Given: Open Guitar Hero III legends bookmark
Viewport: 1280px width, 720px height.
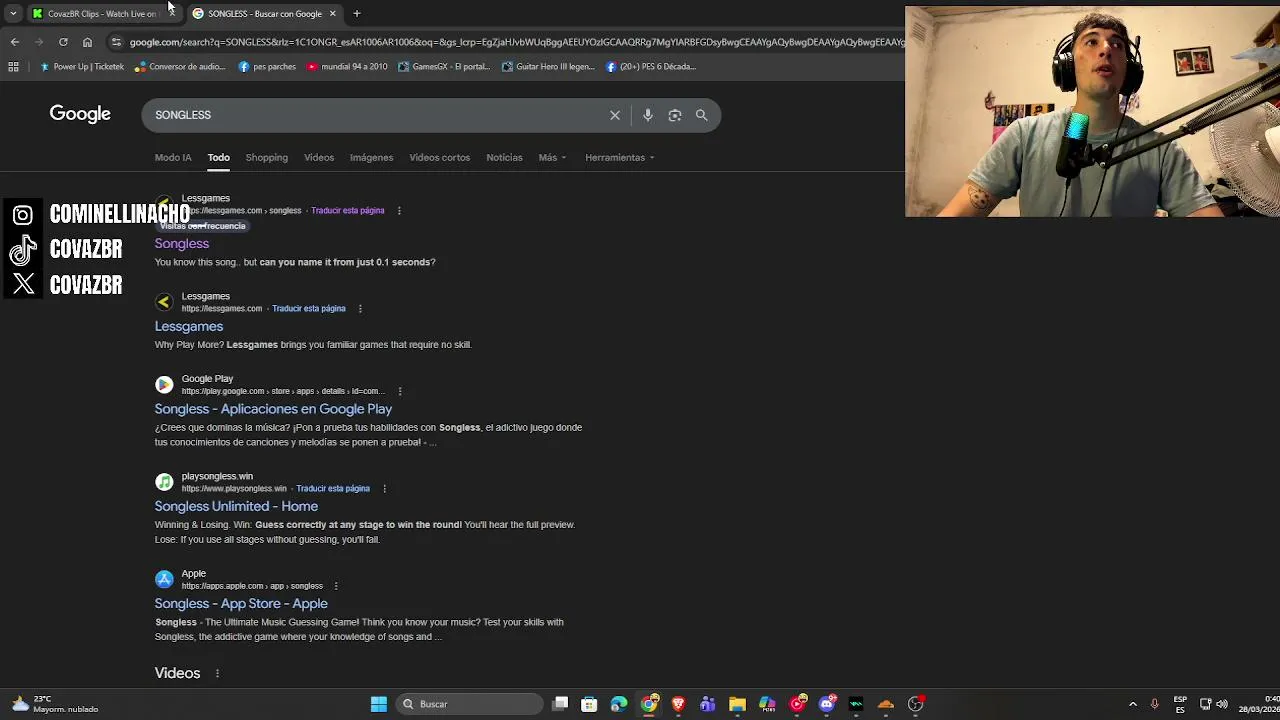Looking at the screenshot, I should pyautogui.click(x=548, y=67).
